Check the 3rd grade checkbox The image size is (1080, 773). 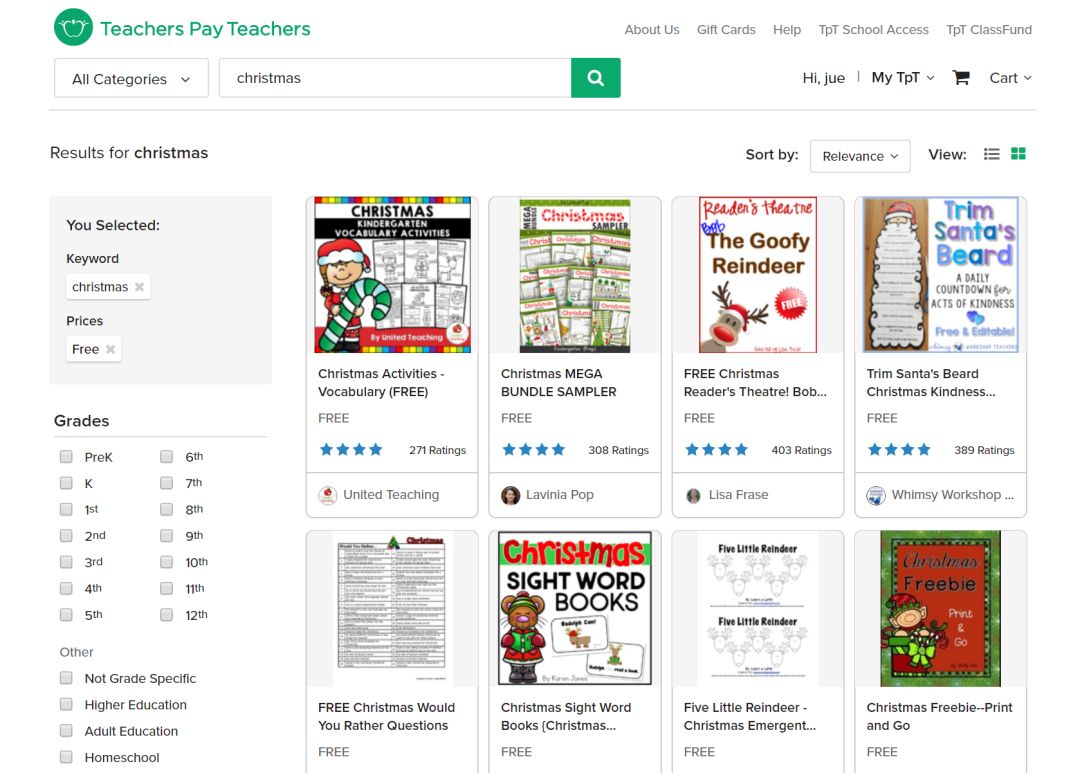(66, 561)
